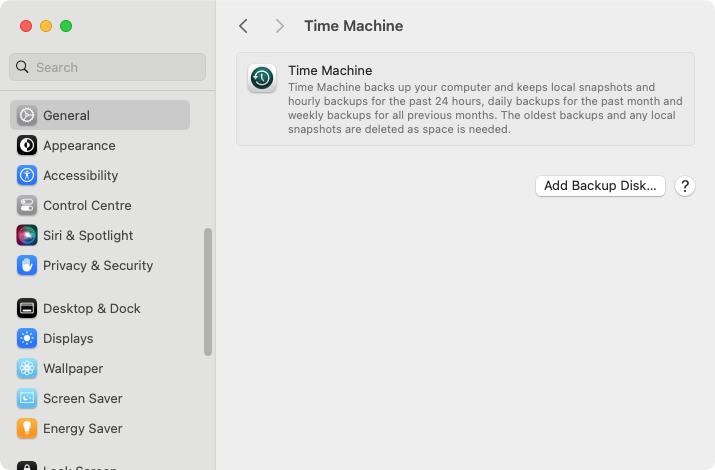The width and height of the screenshot is (715, 470).
Task: Click the Displays sun icon
Action: (x=27, y=339)
